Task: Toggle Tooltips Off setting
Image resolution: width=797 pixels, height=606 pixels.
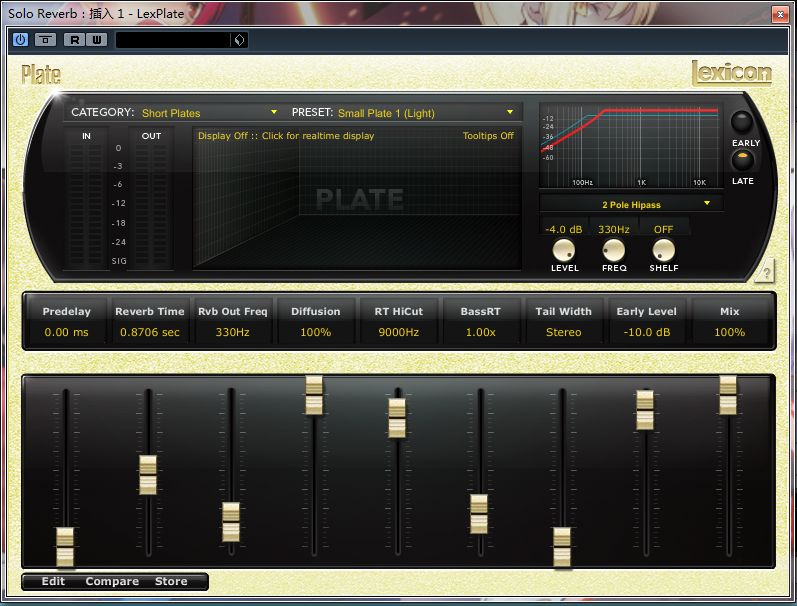Action: [x=488, y=136]
